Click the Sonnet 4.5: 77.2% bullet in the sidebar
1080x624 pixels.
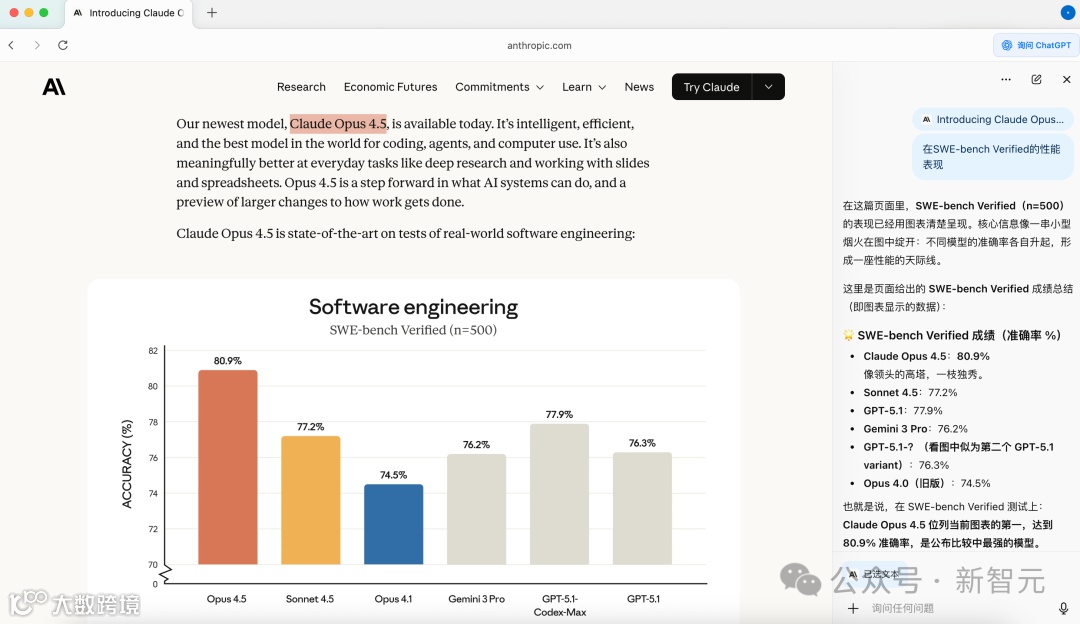pyautogui.click(x=911, y=393)
